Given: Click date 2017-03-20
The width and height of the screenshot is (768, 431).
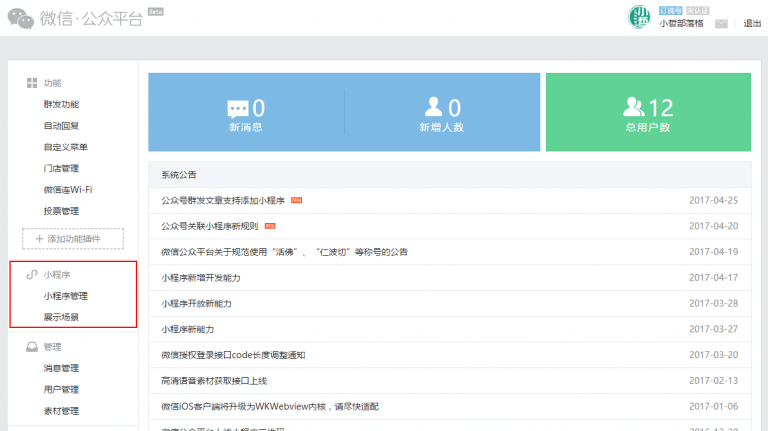Looking at the screenshot, I should coord(713,355).
